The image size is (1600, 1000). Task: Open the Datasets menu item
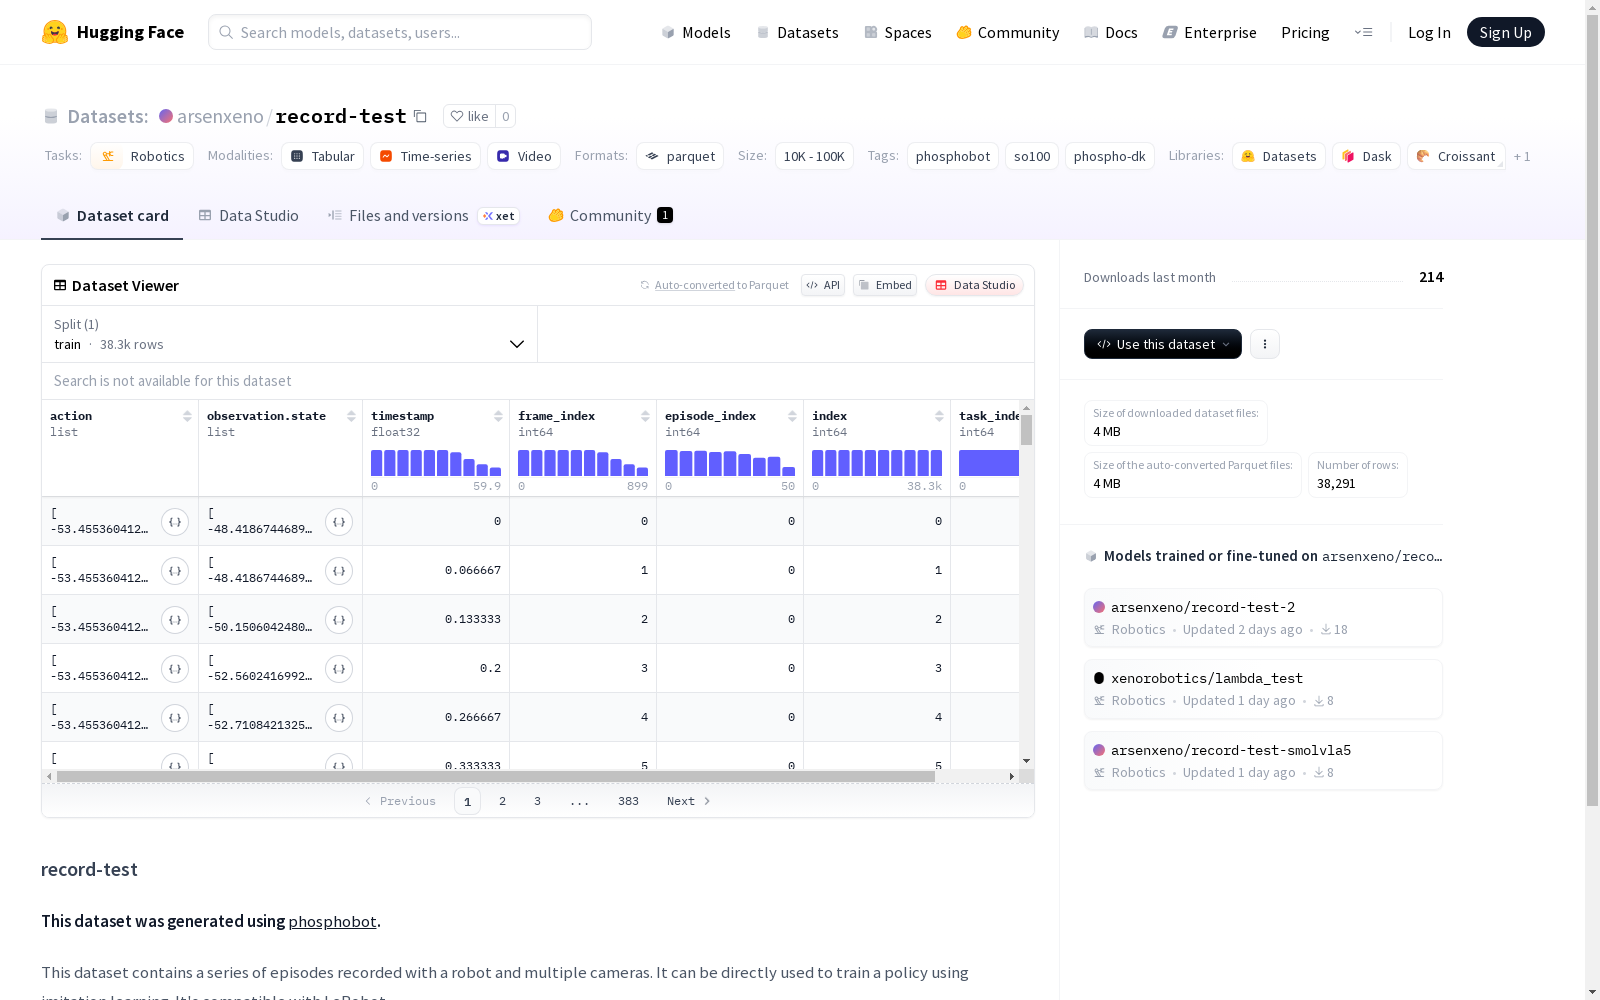point(797,32)
